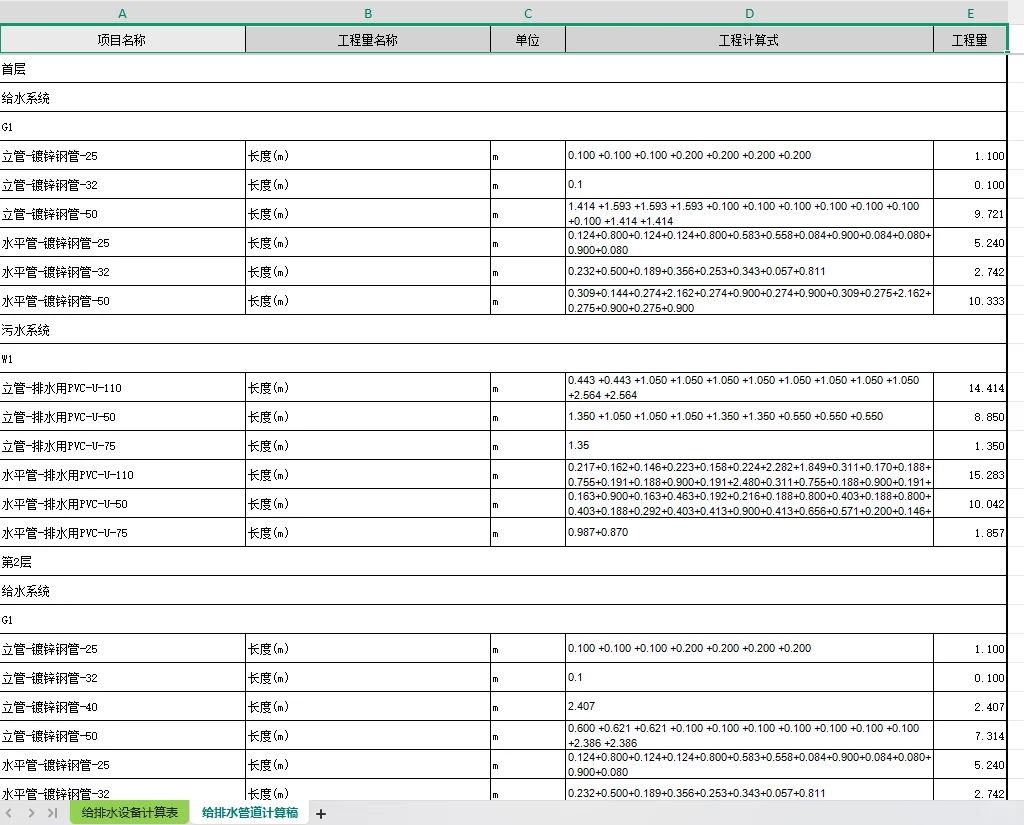This screenshot has height=825, width=1024.
Task: Click cell 水平管-排水用PVC-U-110
Action: click(x=122, y=475)
